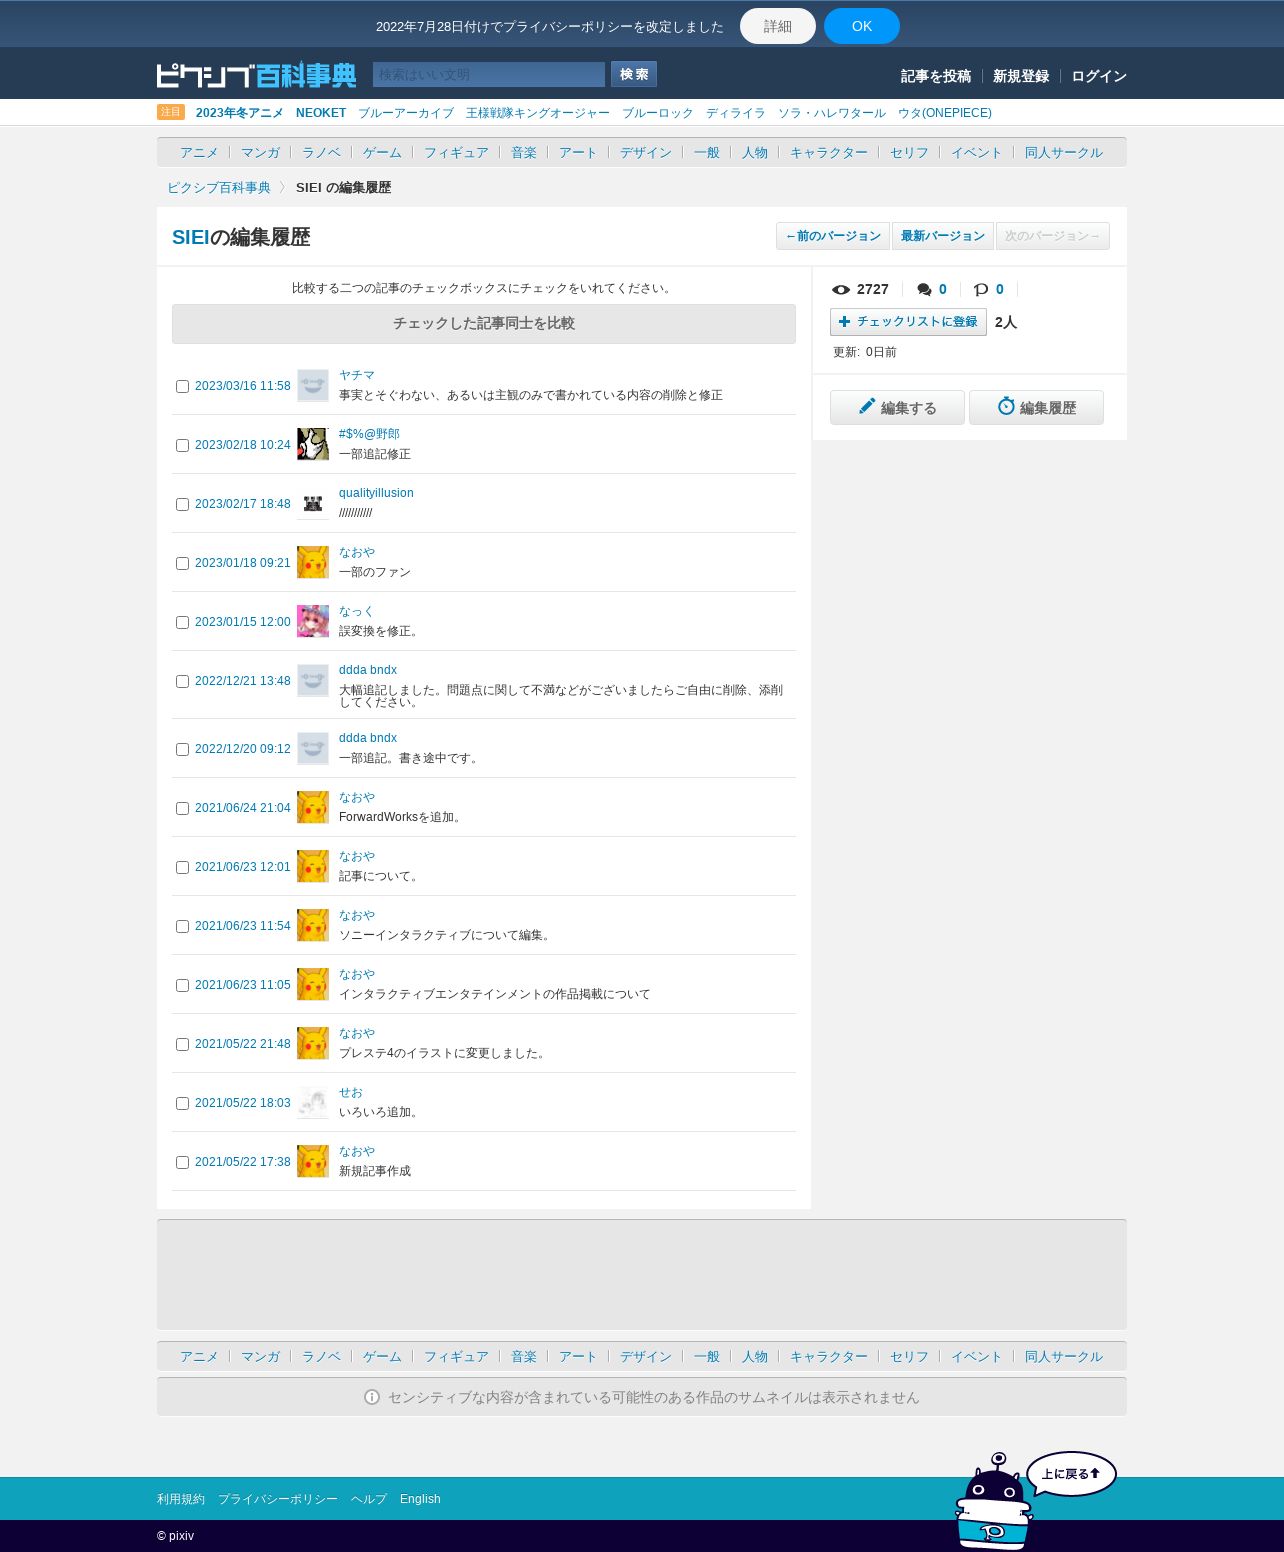The height and width of the screenshot is (1552, 1284).
Task: Click the ピクシブ百科事典 breadcrumb link
Action: [x=219, y=188]
